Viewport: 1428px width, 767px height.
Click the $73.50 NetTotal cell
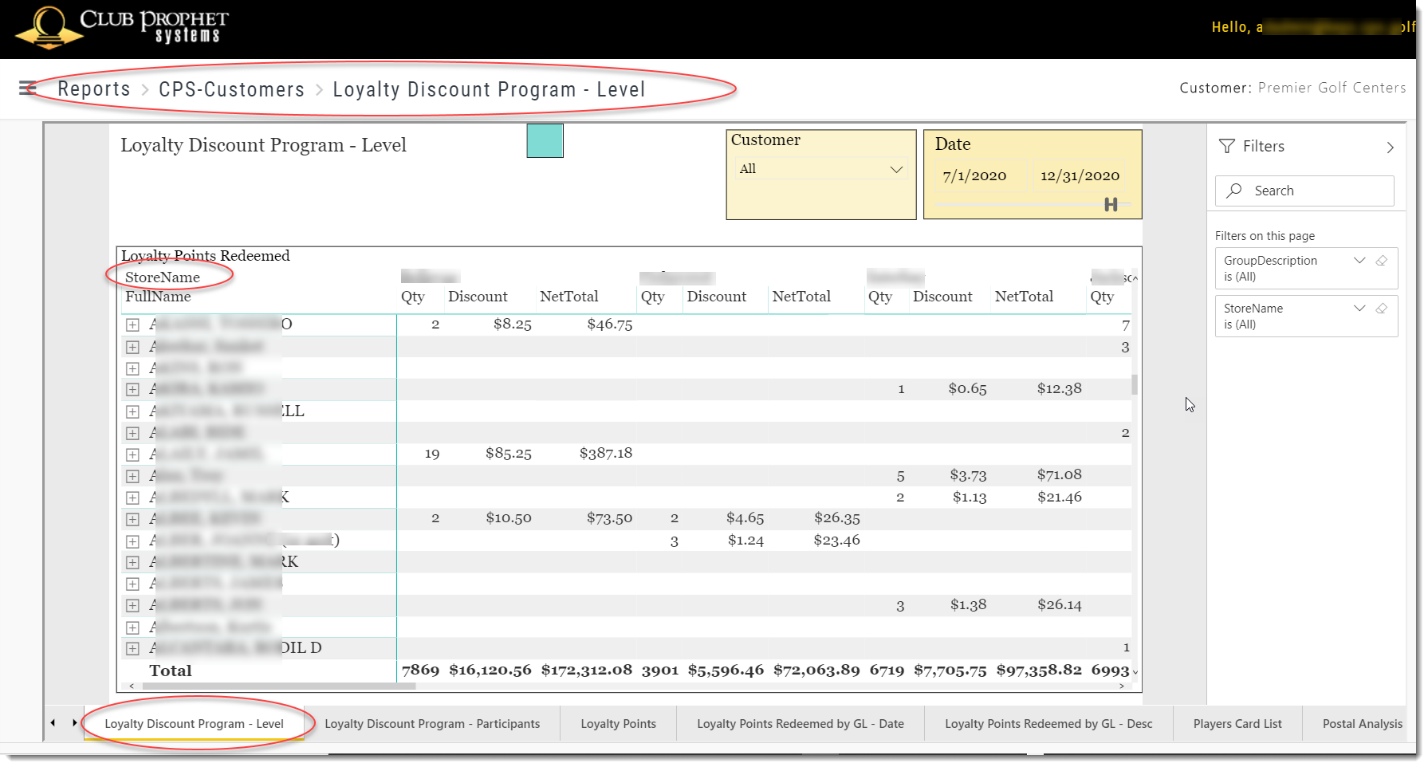coord(609,519)
